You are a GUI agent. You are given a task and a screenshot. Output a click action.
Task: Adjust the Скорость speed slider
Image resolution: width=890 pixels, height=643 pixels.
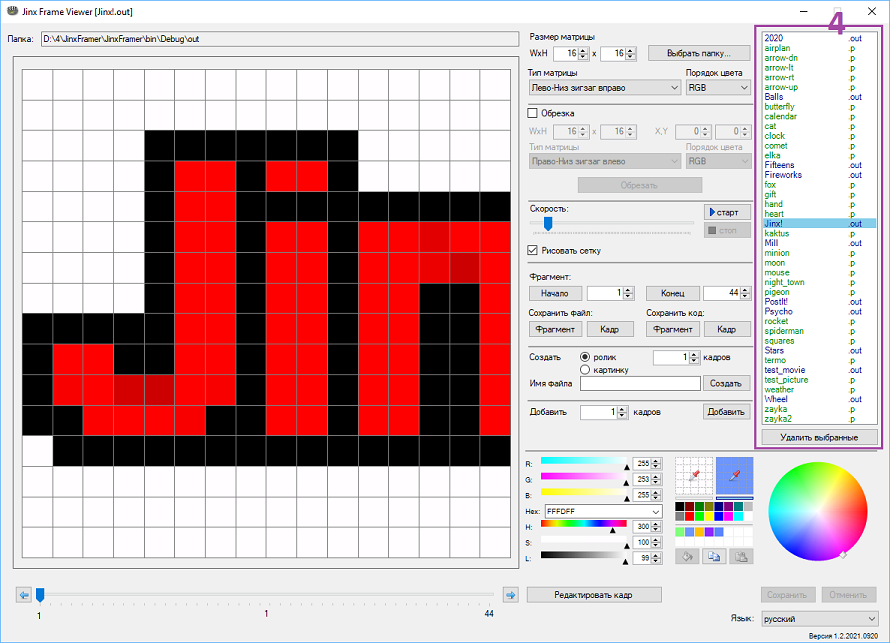pyautogui.click(x=548, y=224)
